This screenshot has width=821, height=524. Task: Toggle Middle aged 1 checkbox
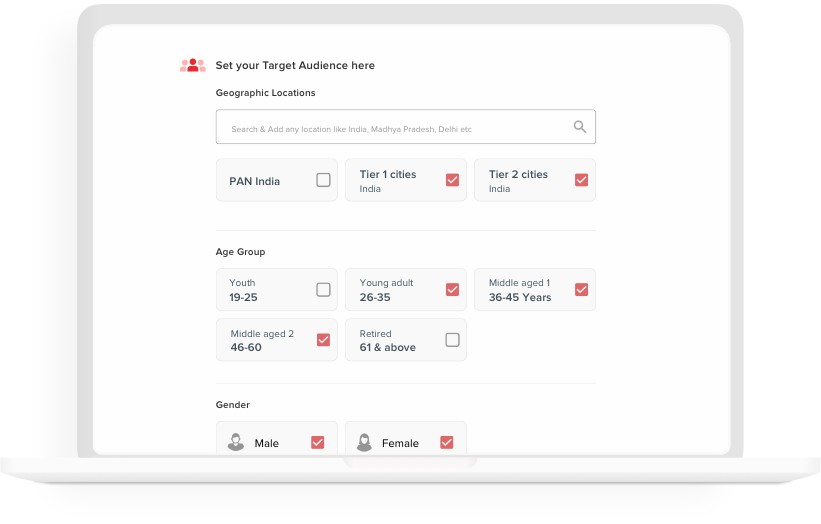click(581, 289)
